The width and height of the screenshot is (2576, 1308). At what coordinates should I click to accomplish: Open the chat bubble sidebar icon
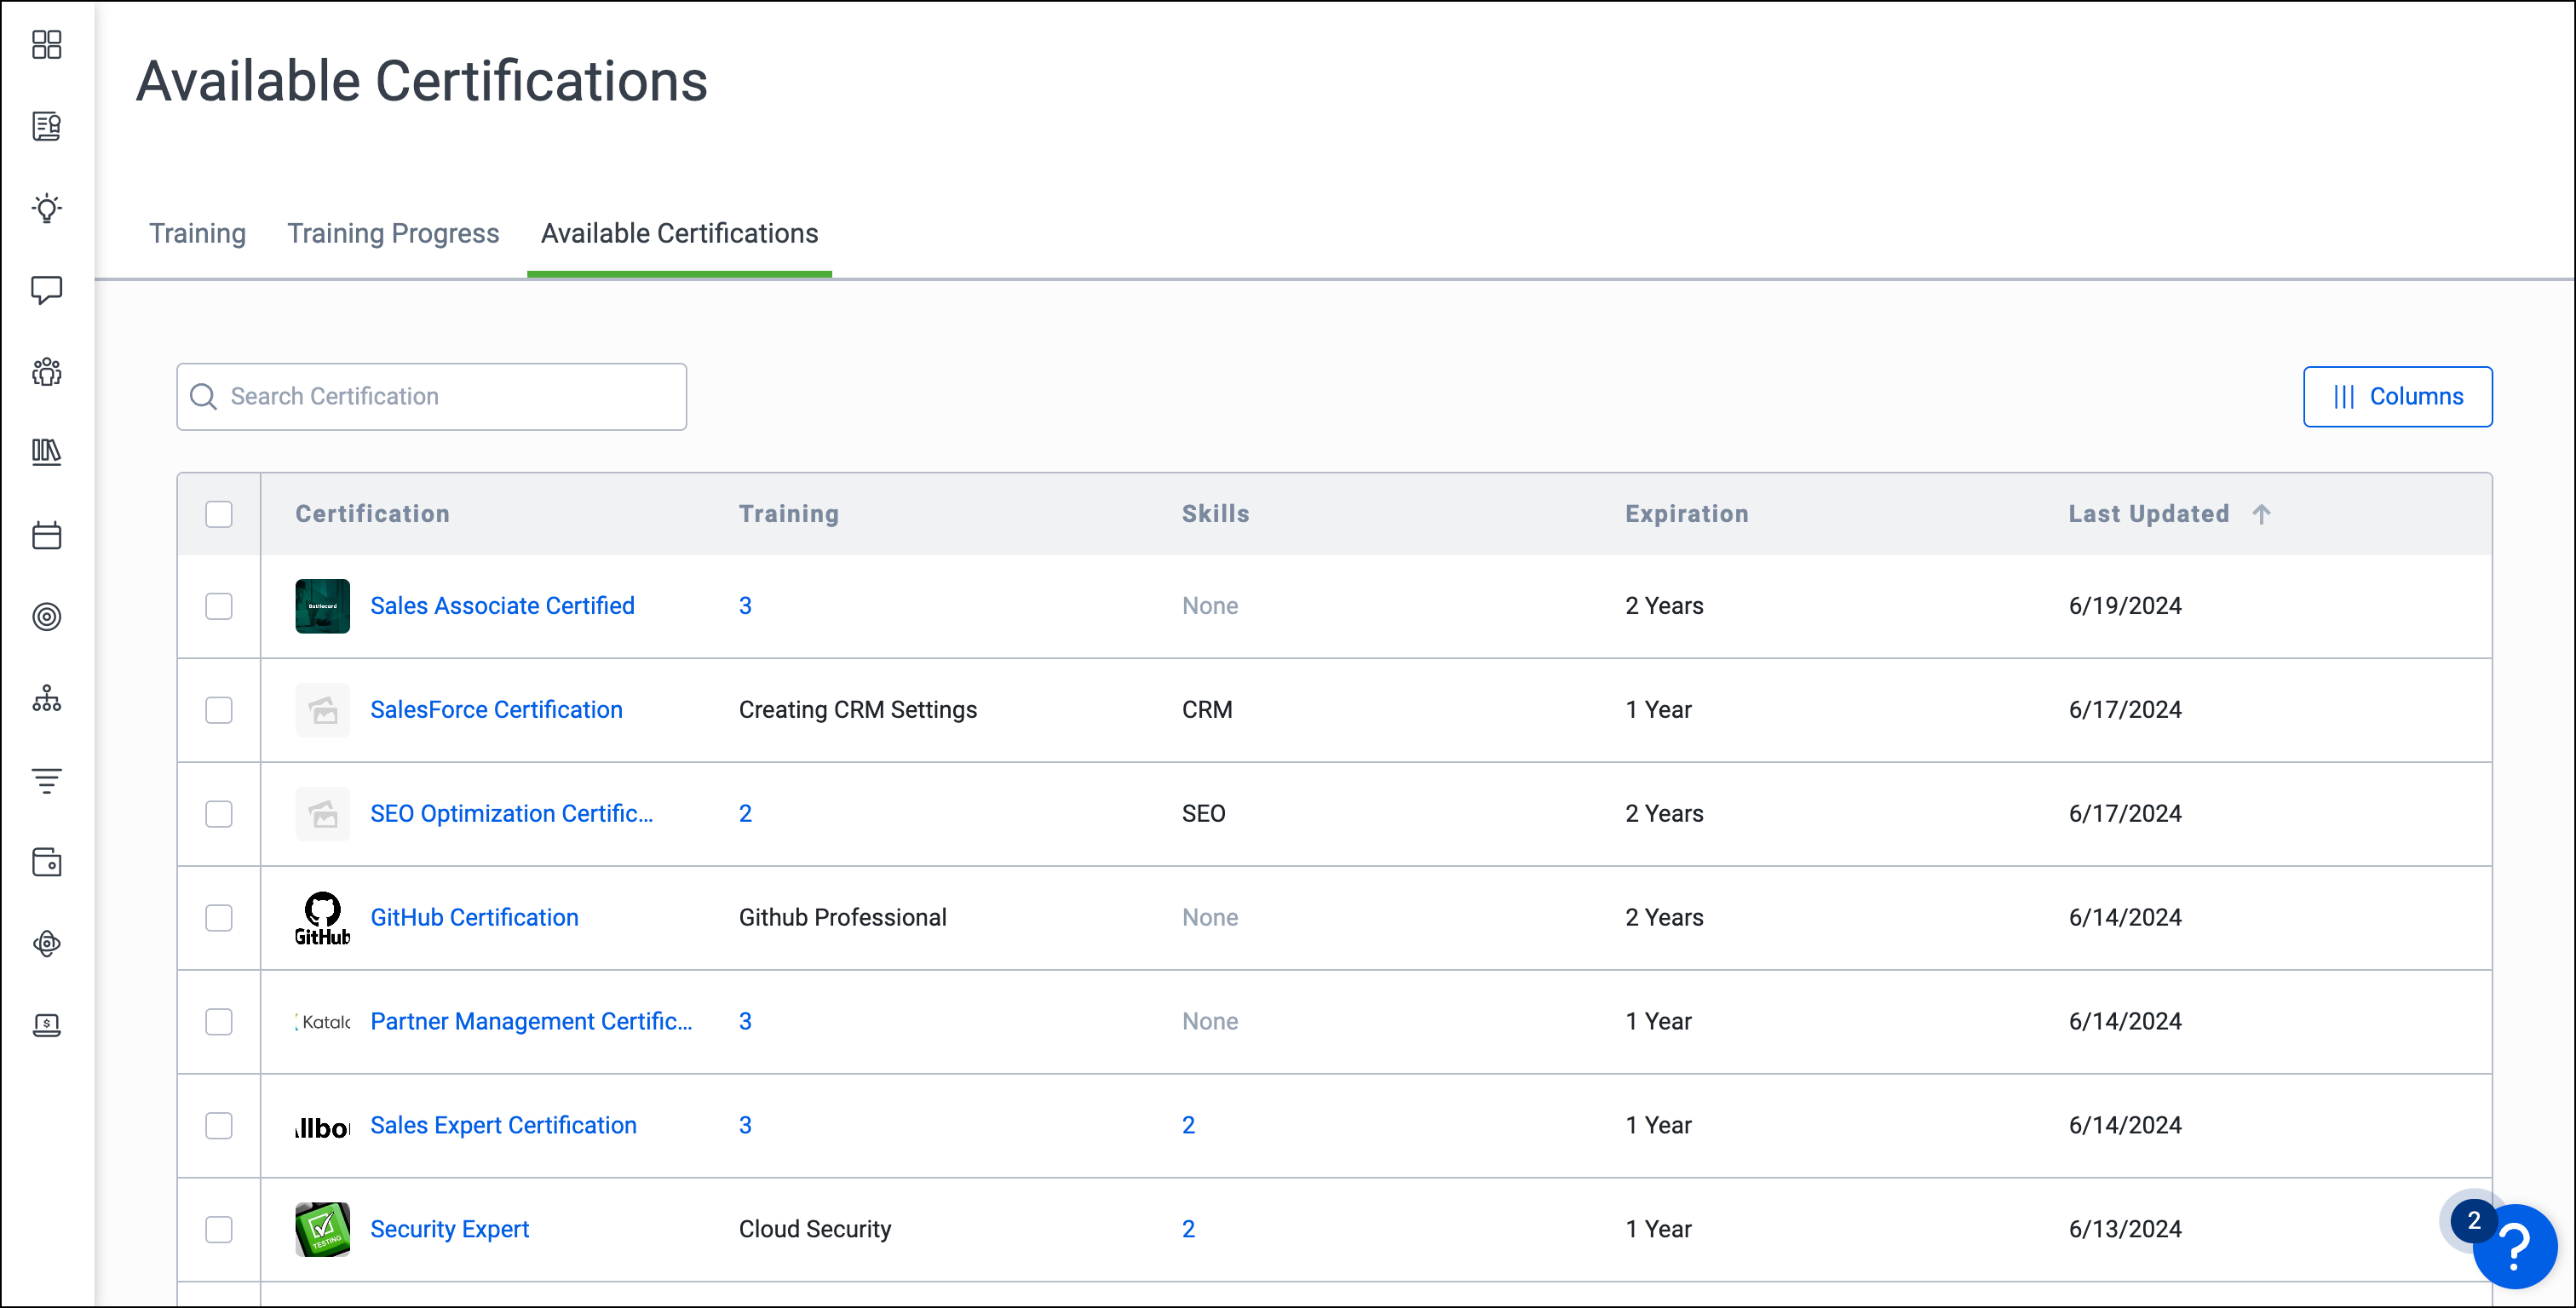pos(46,290)
